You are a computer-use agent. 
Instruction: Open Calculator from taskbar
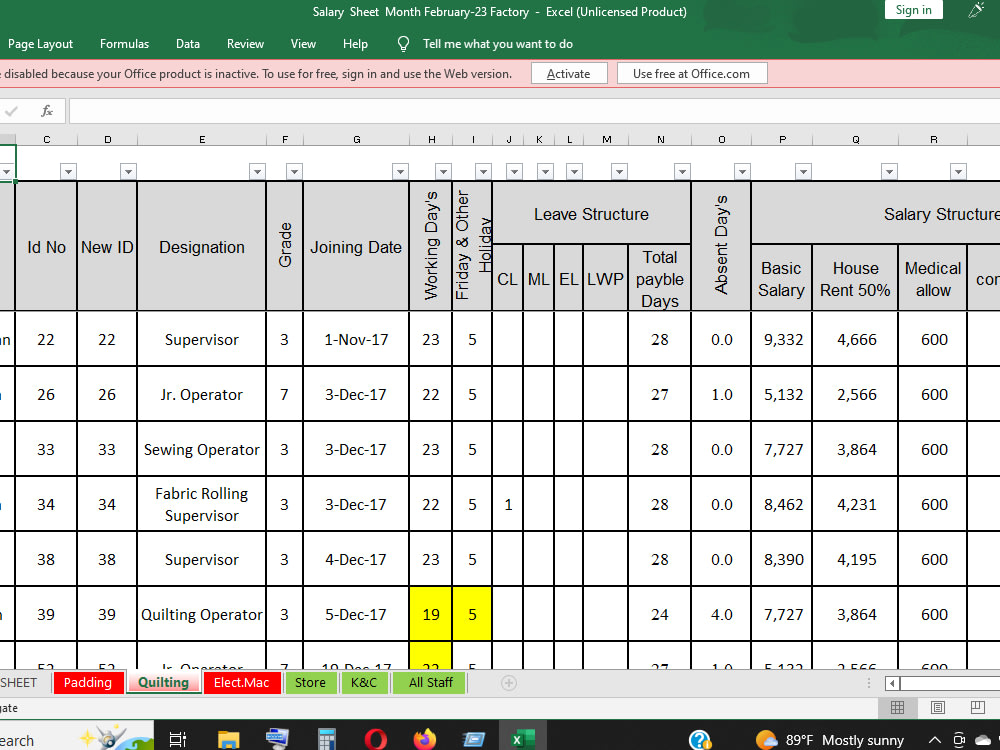[x=326, y=739]
